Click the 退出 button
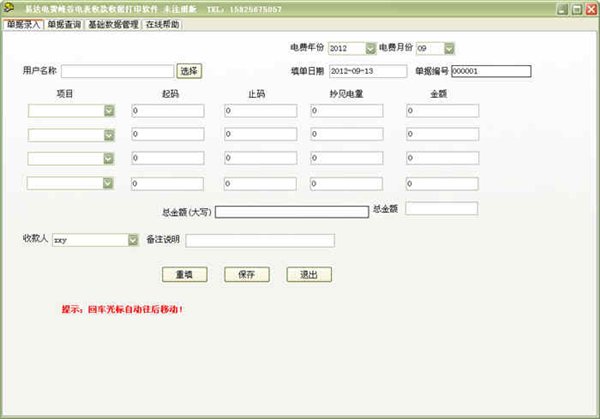This screenshot has width=600, height=419. click(309, 275)
